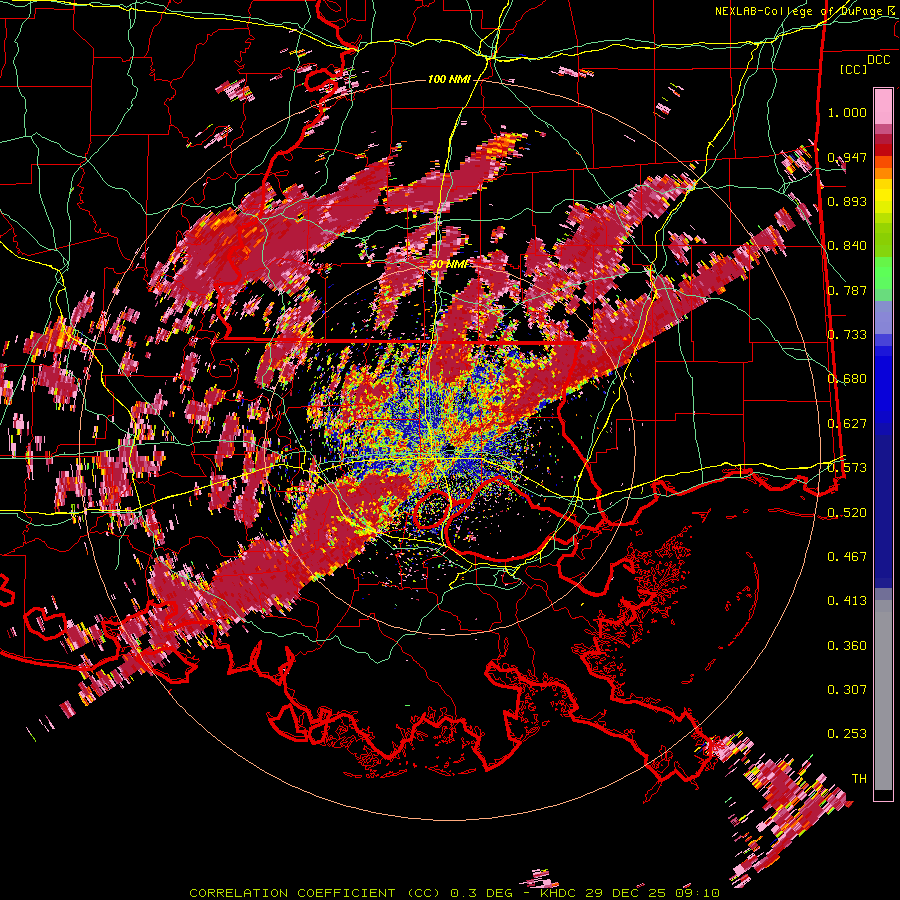This screenshot has height=900, width=900.
Task: Click the 50 NMI range ring label
Action: point(449,265)
